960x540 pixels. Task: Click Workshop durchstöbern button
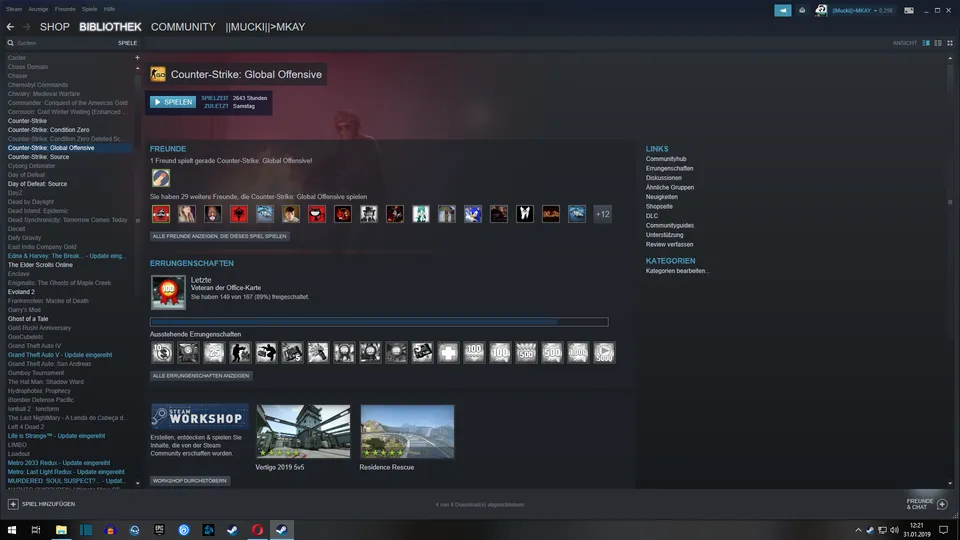[x=190, y=481]
